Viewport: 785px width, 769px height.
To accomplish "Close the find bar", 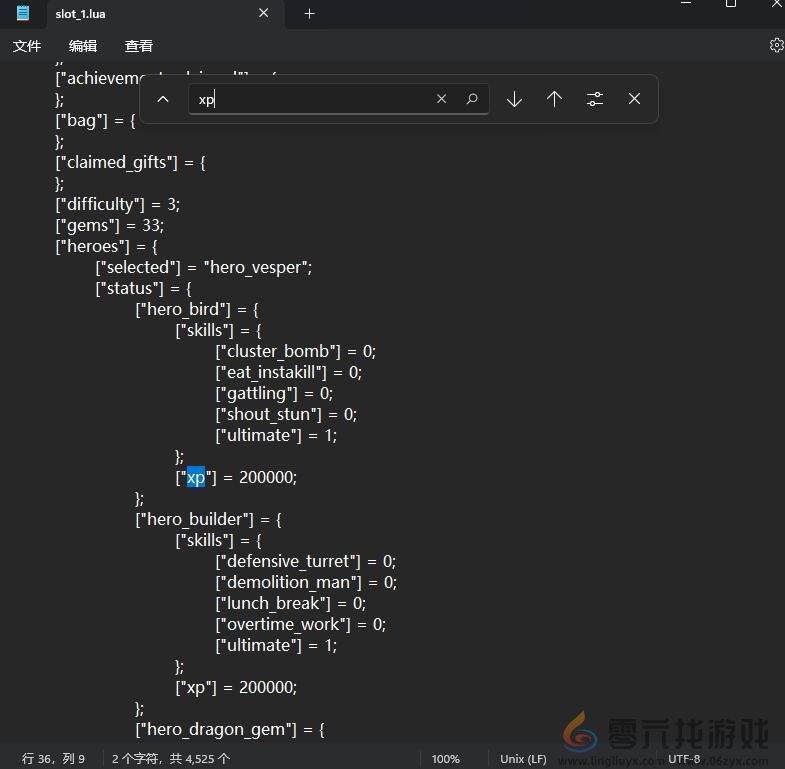I will coord(634,99).
